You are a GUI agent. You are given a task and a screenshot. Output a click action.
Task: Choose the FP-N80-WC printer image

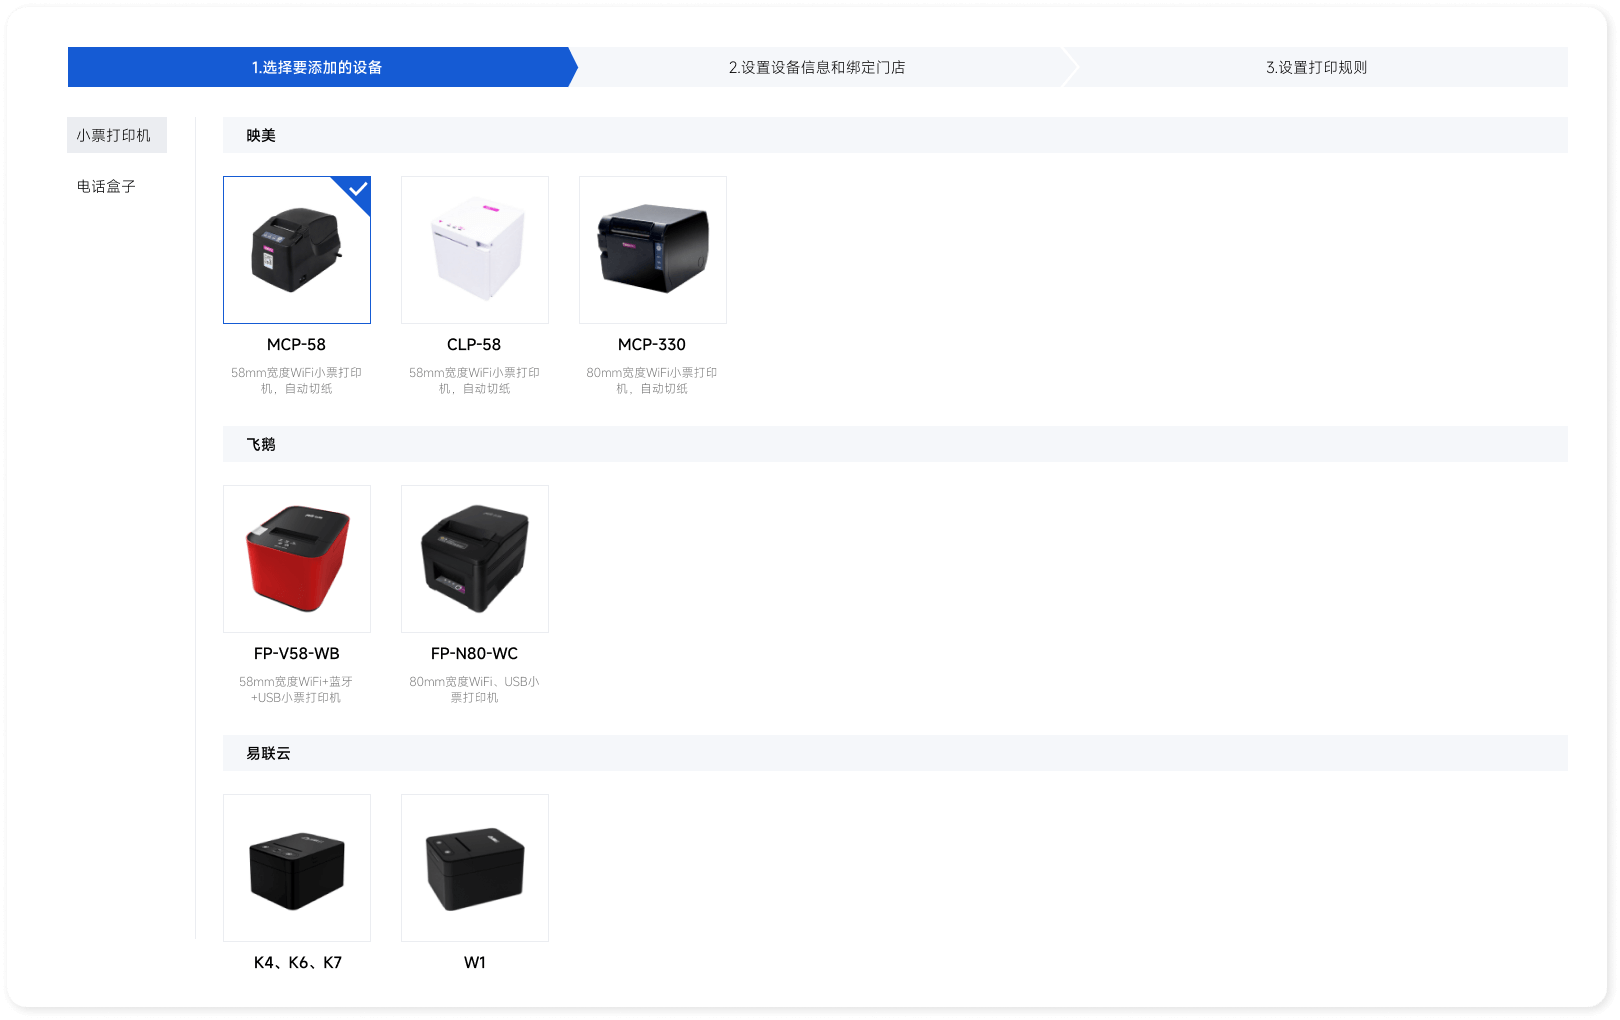click(475, 559)
